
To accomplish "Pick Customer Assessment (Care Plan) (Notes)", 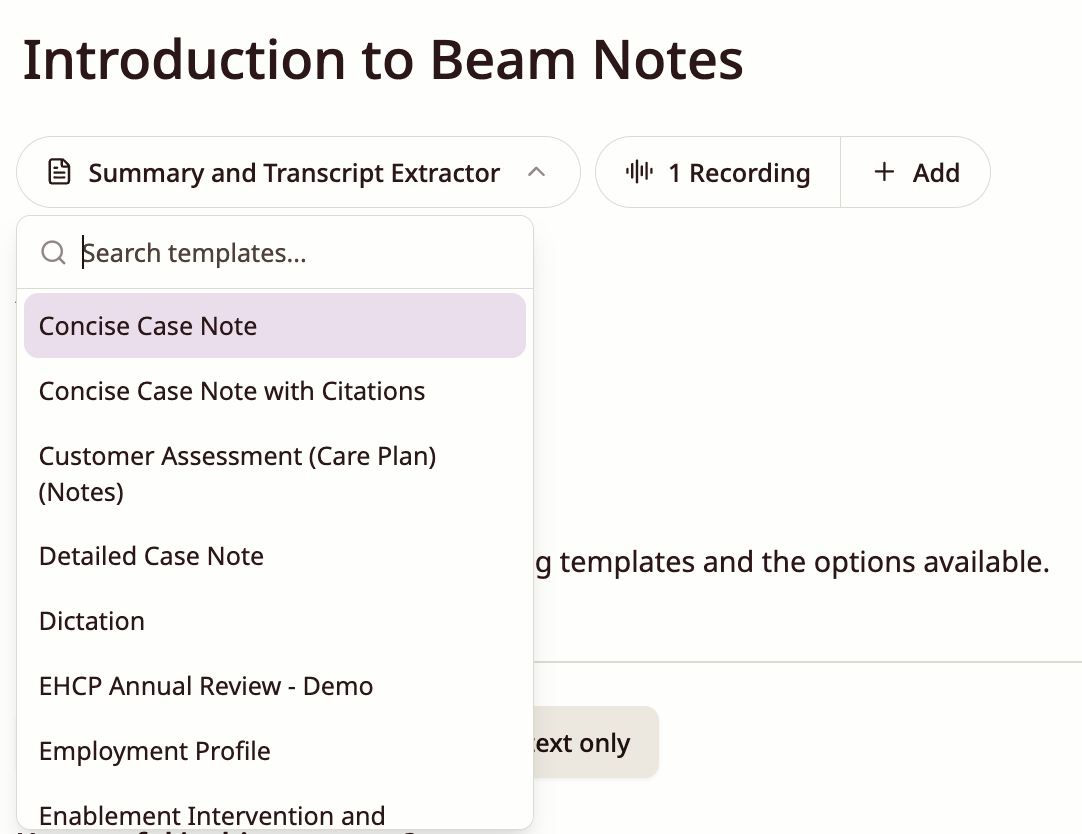I will pyautogui.click(x=275, y=474).
